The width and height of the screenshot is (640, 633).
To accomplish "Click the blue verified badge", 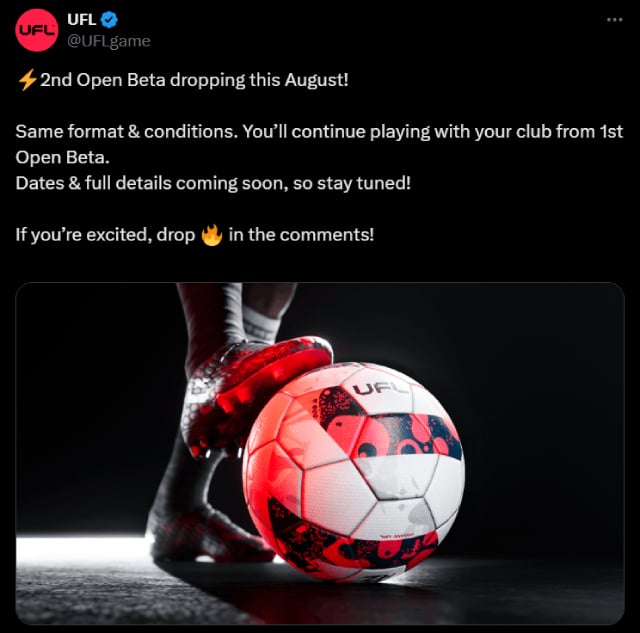I will [x=109, y=20].
